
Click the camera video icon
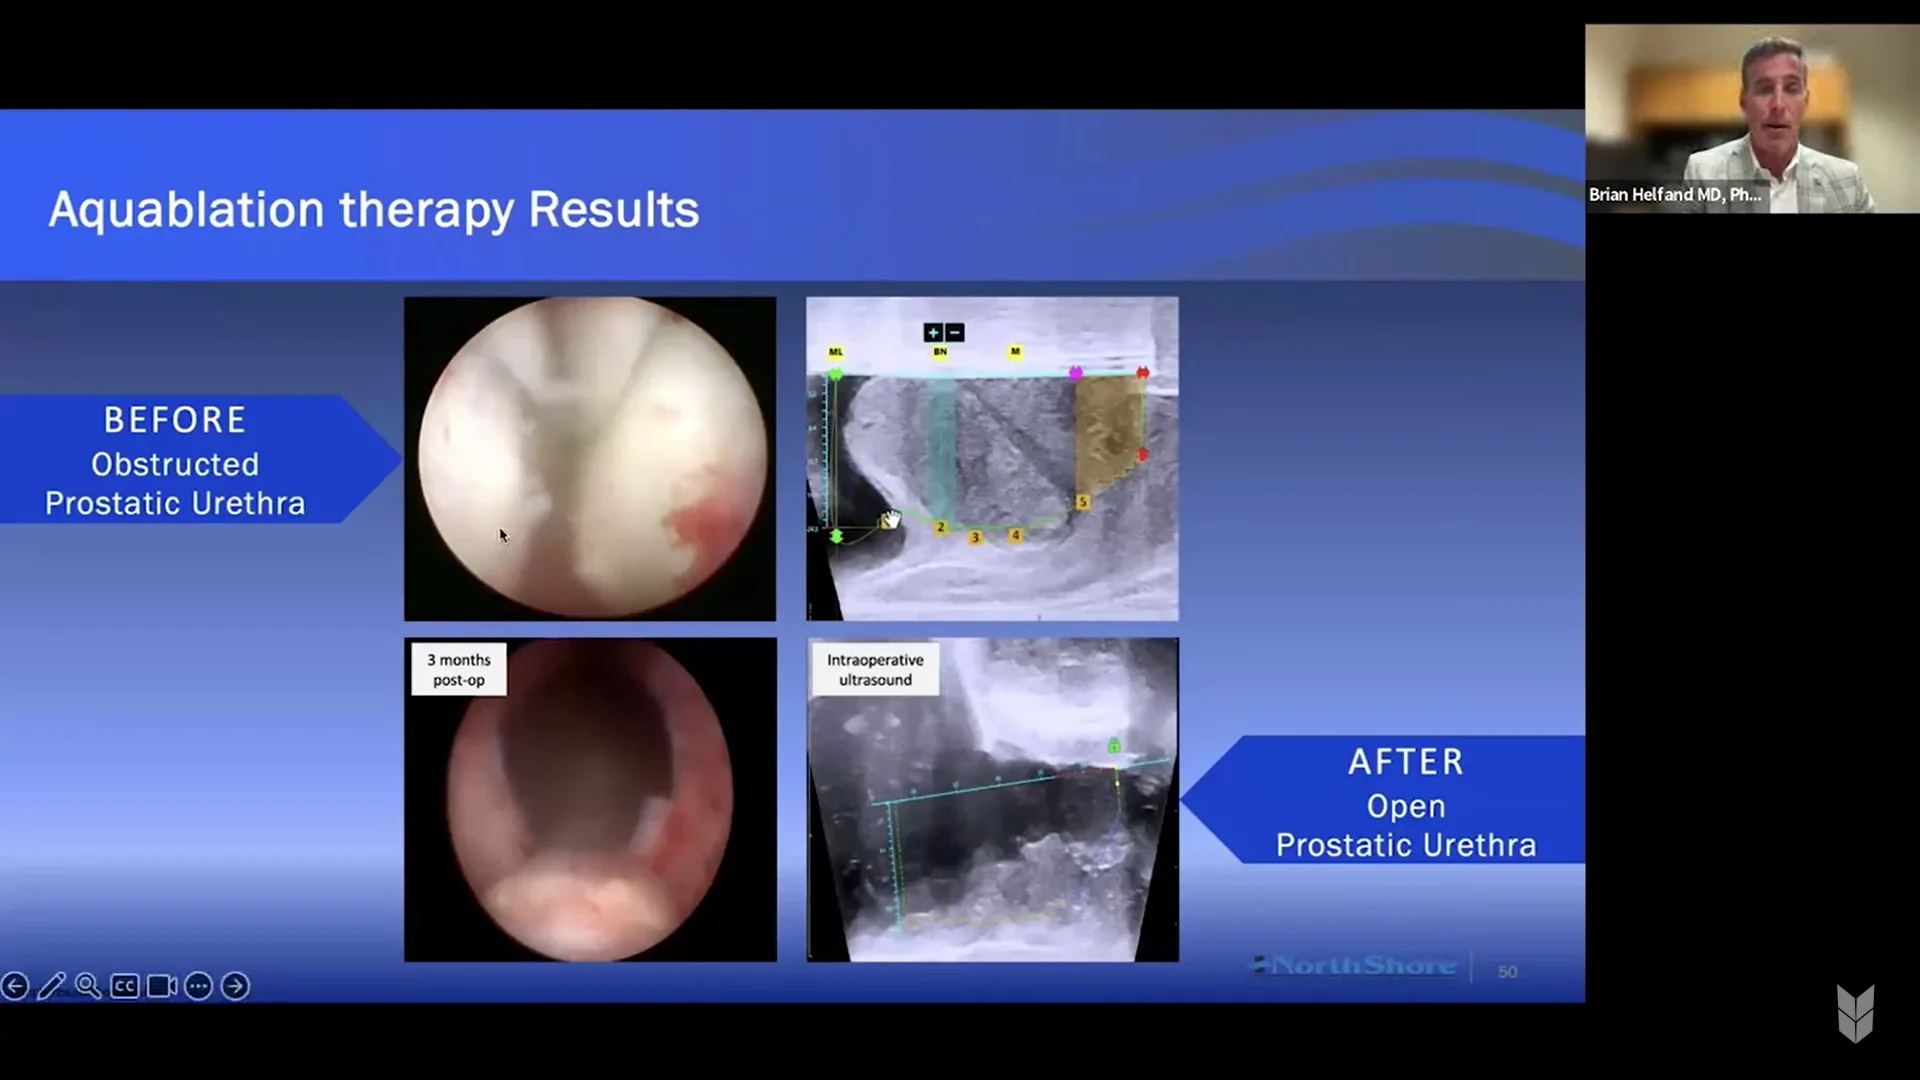(161, 986)
